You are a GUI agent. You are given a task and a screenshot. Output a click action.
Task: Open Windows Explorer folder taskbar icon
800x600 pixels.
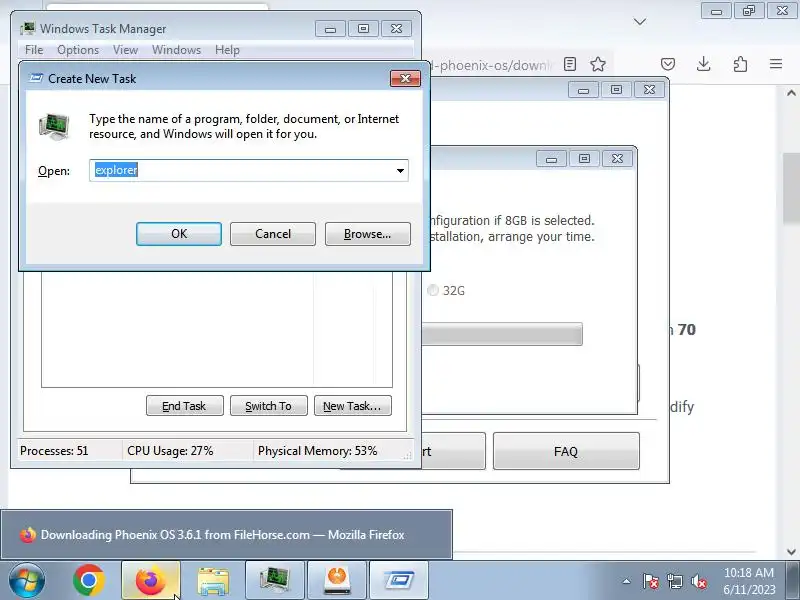[x=213, y=580]
